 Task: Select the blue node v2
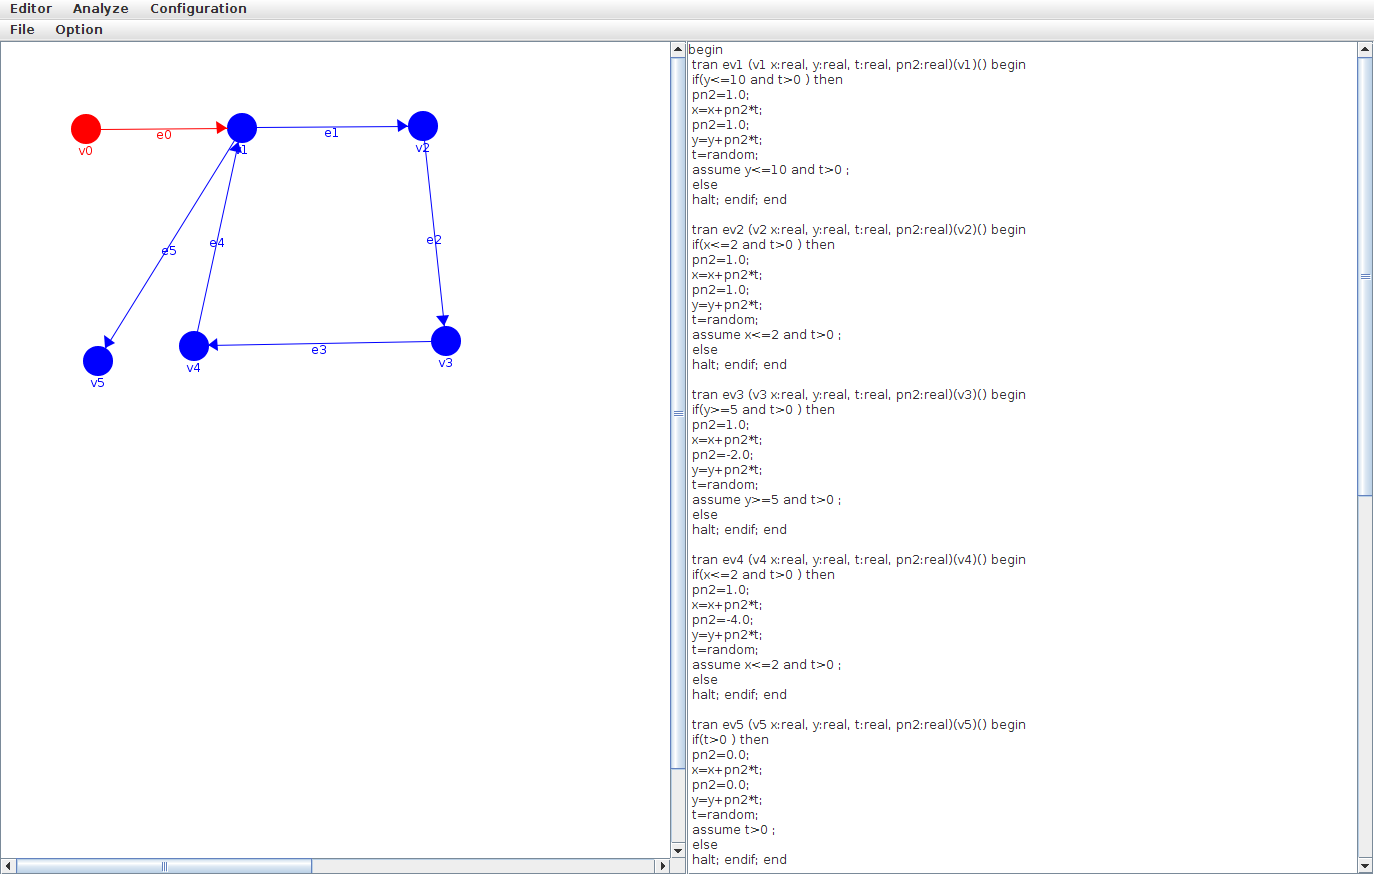coord(423,126)
